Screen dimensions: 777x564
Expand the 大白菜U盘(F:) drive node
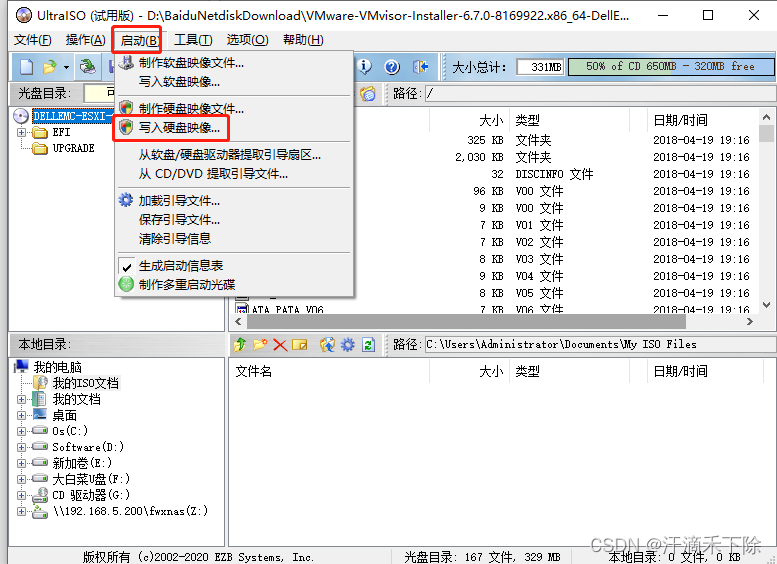click(x=21, y=479)
